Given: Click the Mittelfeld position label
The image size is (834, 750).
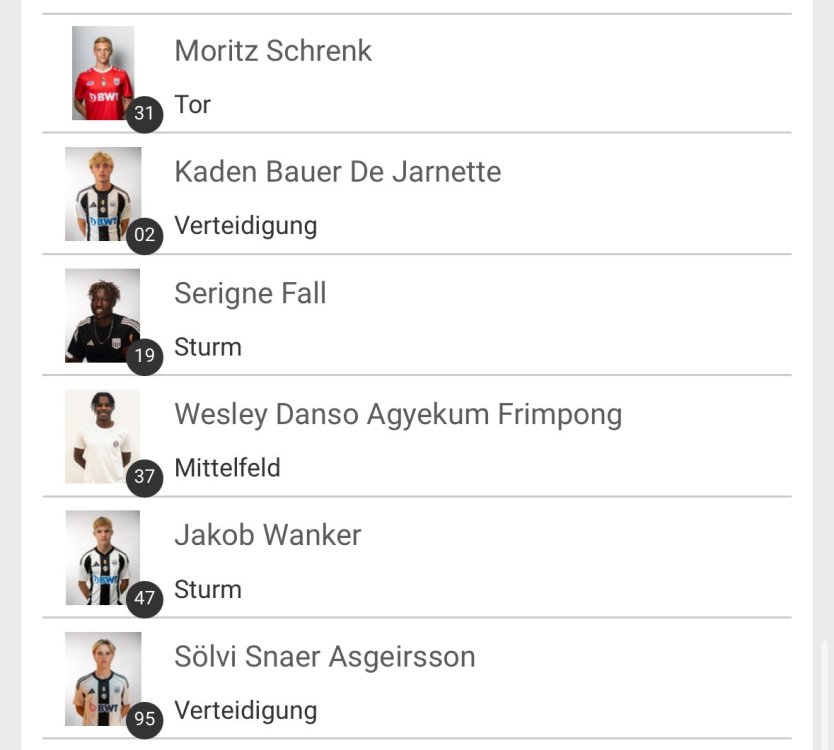Looking at the screenshot, I should [227, 468].
